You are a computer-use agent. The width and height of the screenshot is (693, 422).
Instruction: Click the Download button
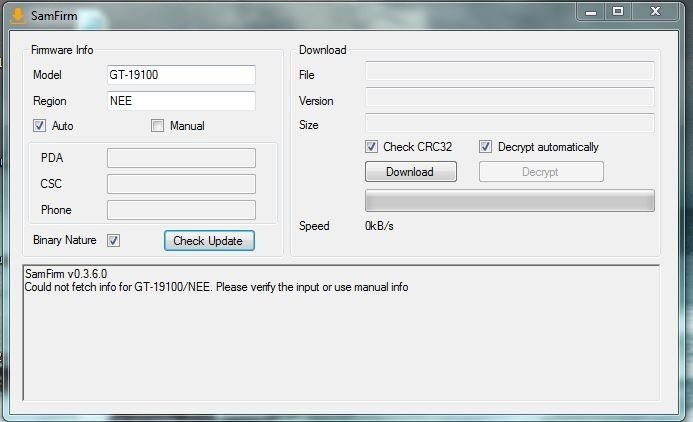pyautogui.click(x=411, y=171)
